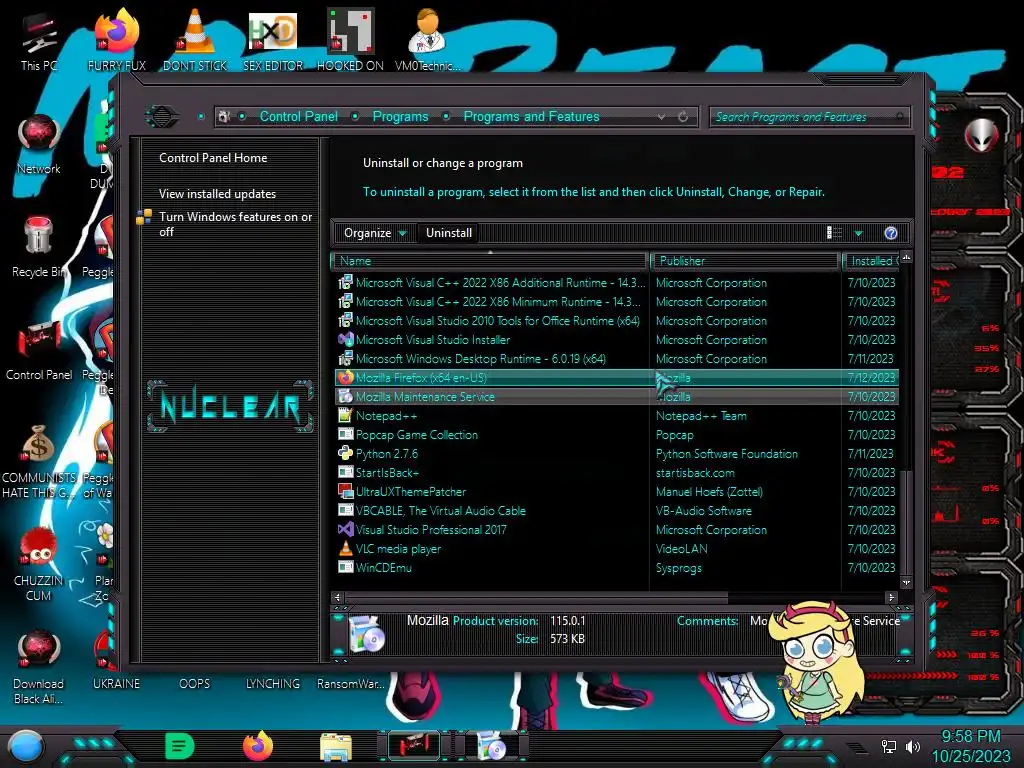Click the refresh icon in address bar
Viewport: 1024px width, 768px height.
click(683, 117)
